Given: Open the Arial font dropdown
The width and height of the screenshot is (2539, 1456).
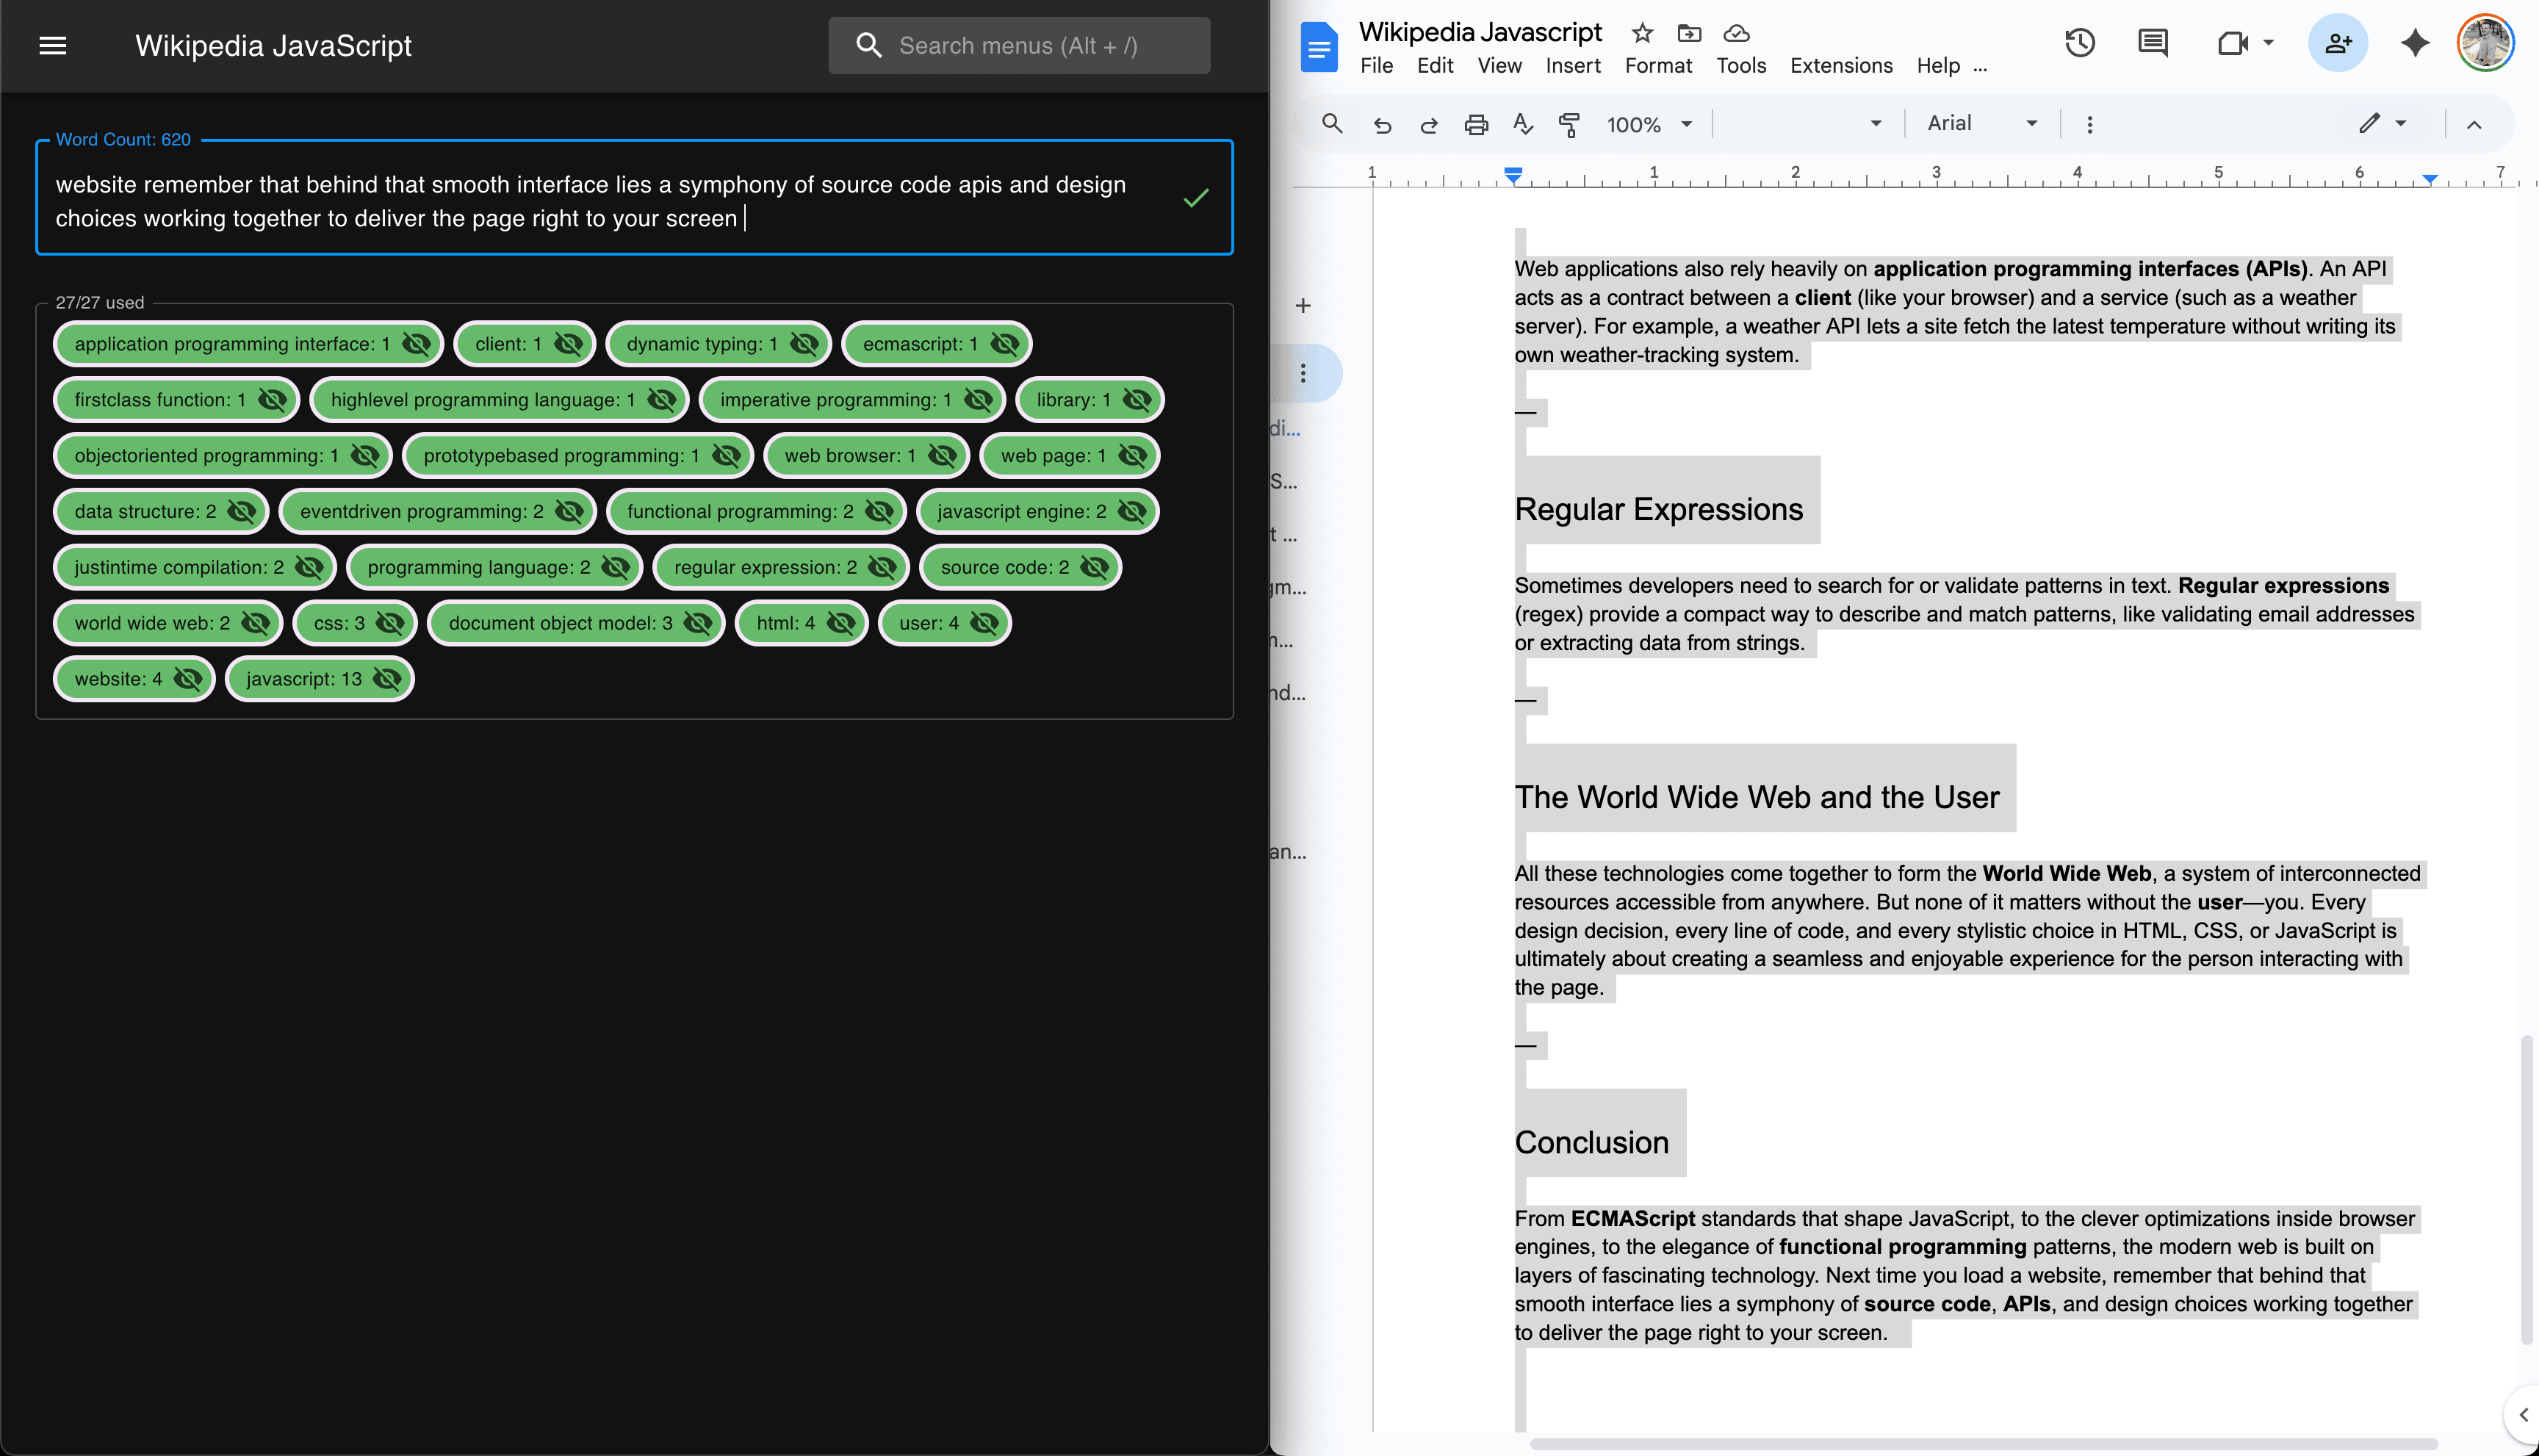Looking at the screenshot, I should point(1979,122).
